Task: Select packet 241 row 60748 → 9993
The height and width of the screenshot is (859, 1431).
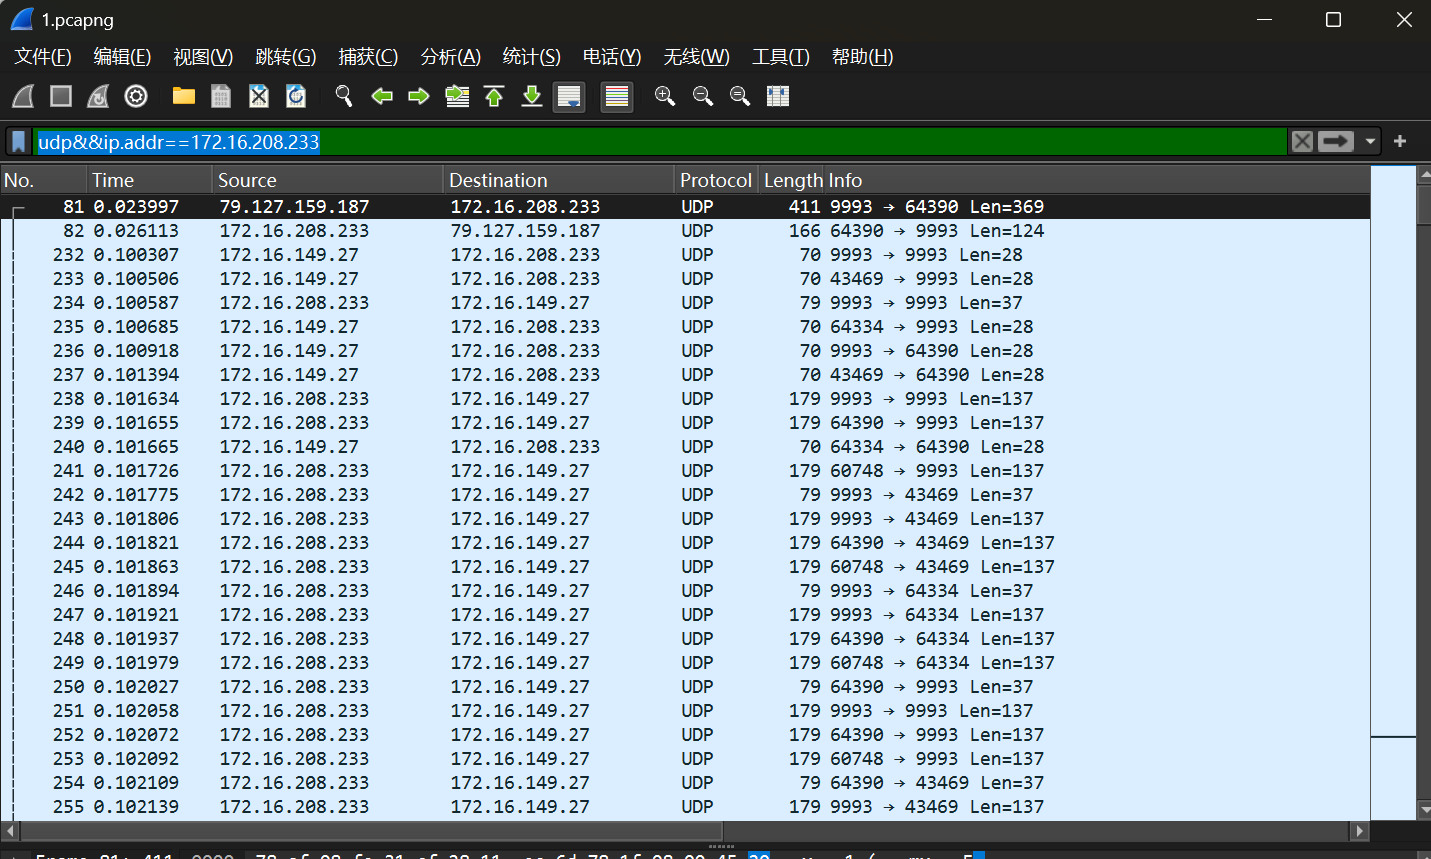Action: (685, 471)
